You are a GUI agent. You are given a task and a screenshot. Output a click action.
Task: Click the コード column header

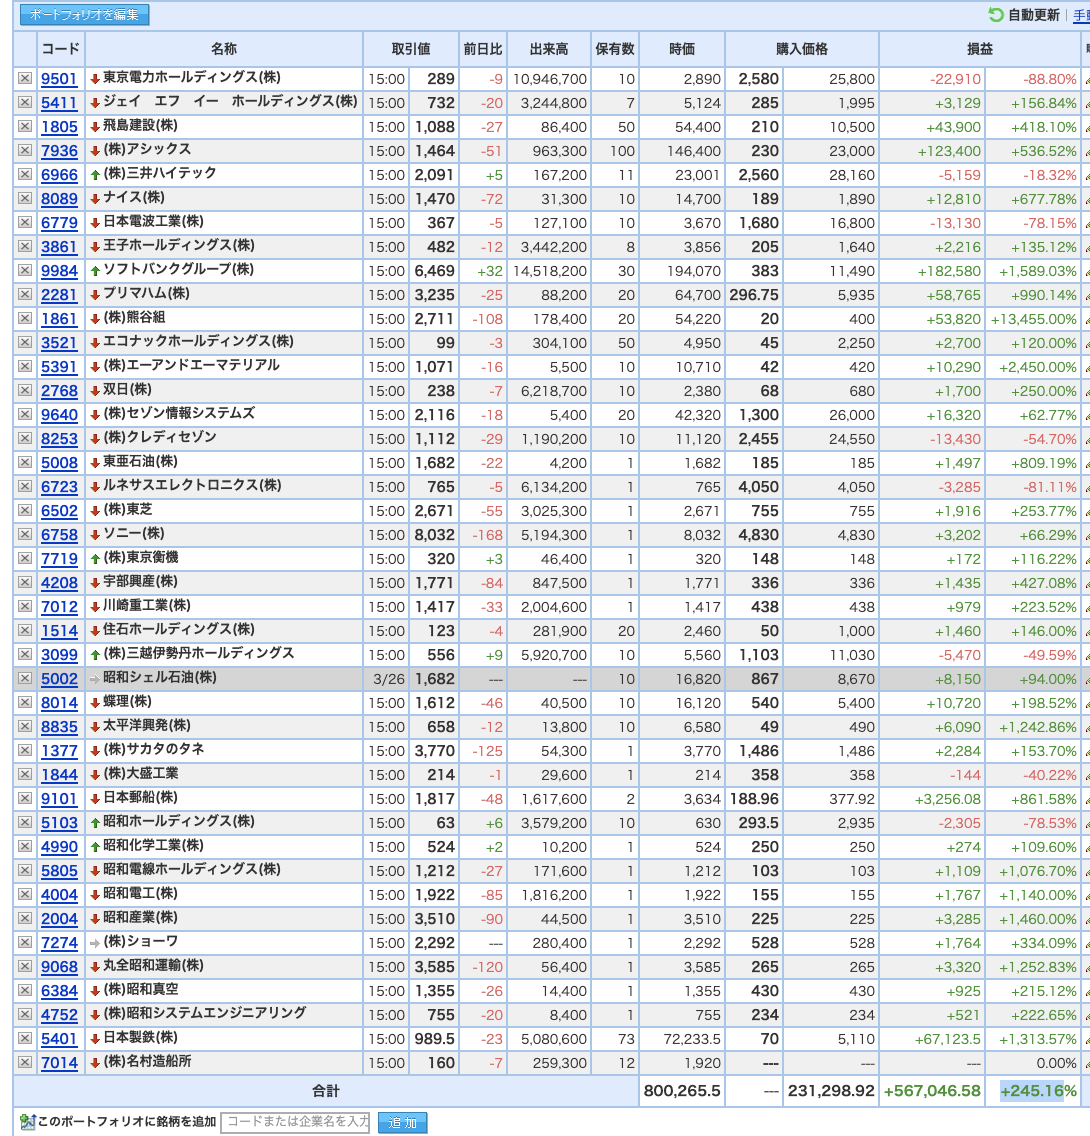click(x=60, y=49)
